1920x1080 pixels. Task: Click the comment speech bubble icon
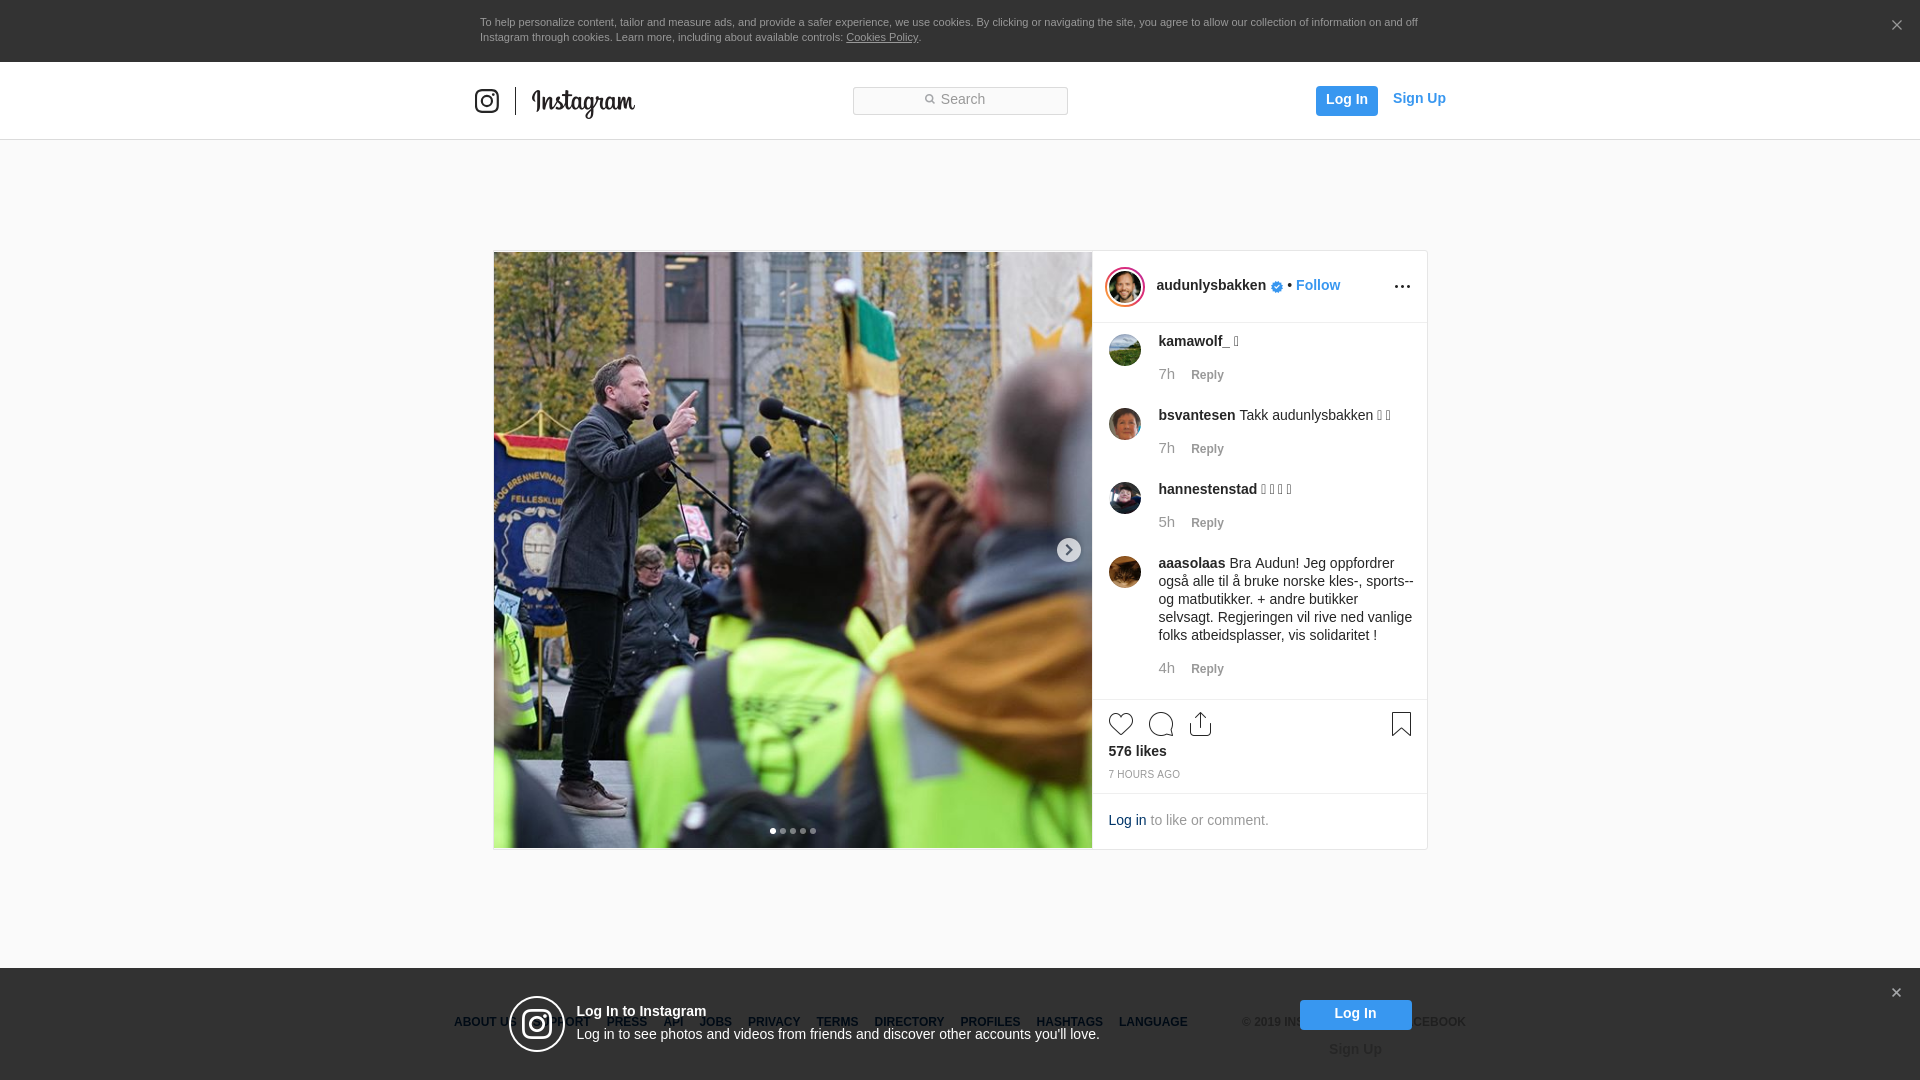click(x=1161, y=724)
